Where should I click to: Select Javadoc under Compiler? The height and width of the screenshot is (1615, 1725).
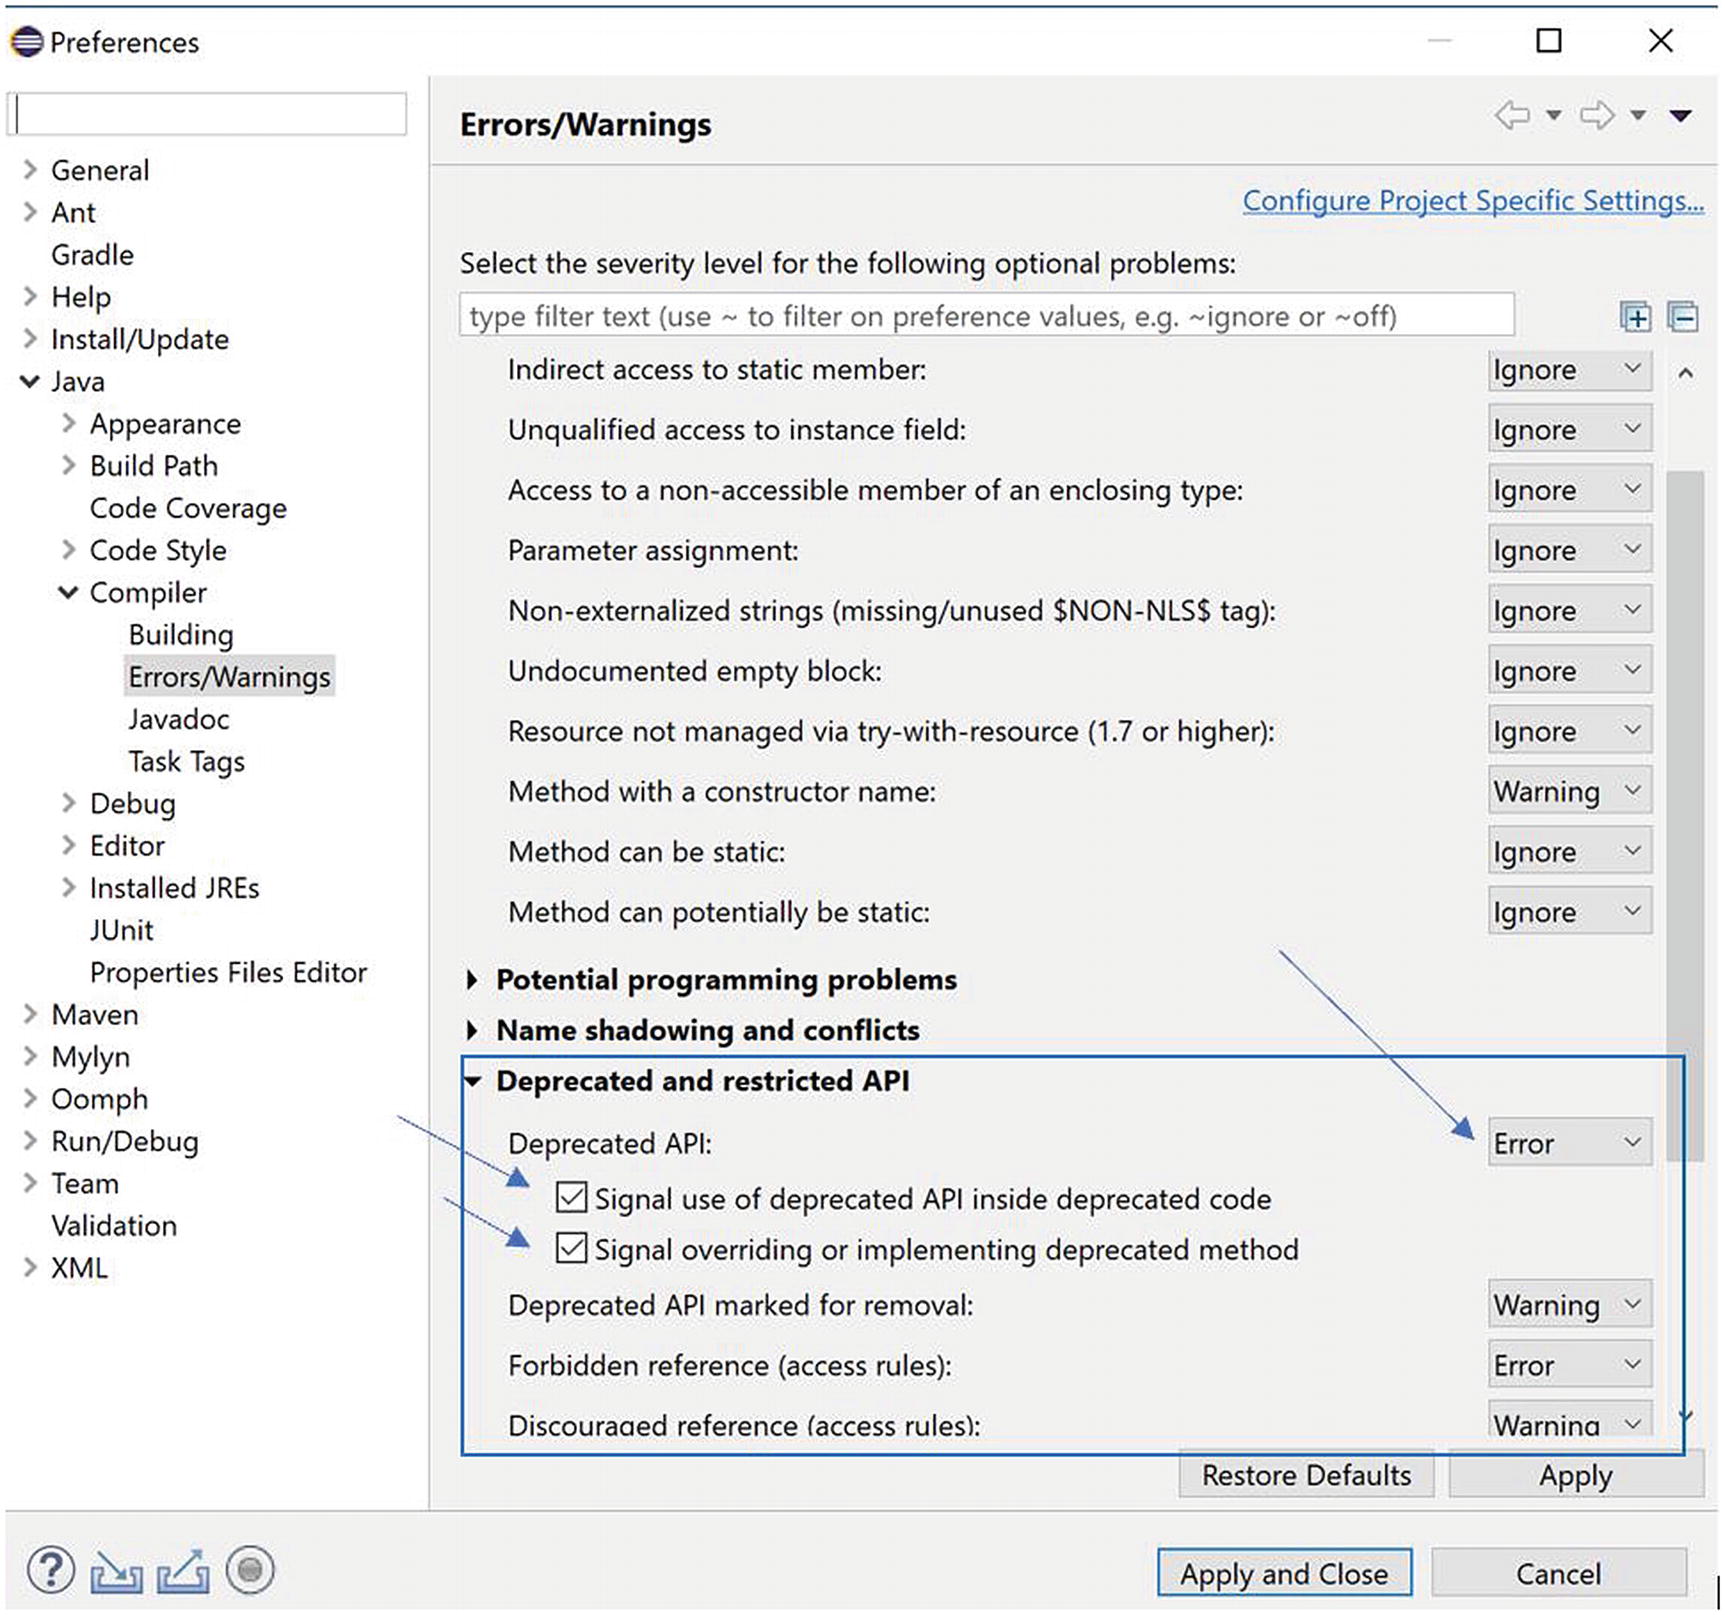pos(179,719)
